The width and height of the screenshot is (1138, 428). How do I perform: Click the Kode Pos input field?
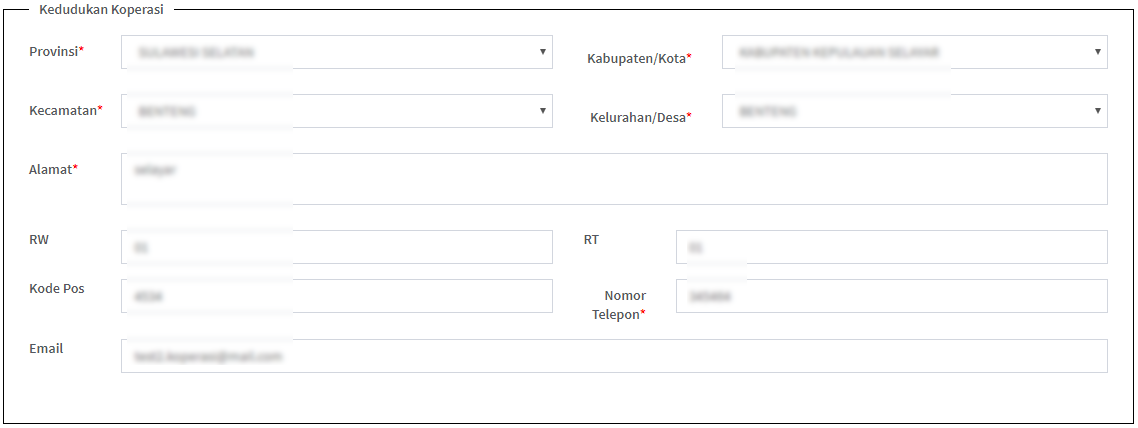[336, 296]
